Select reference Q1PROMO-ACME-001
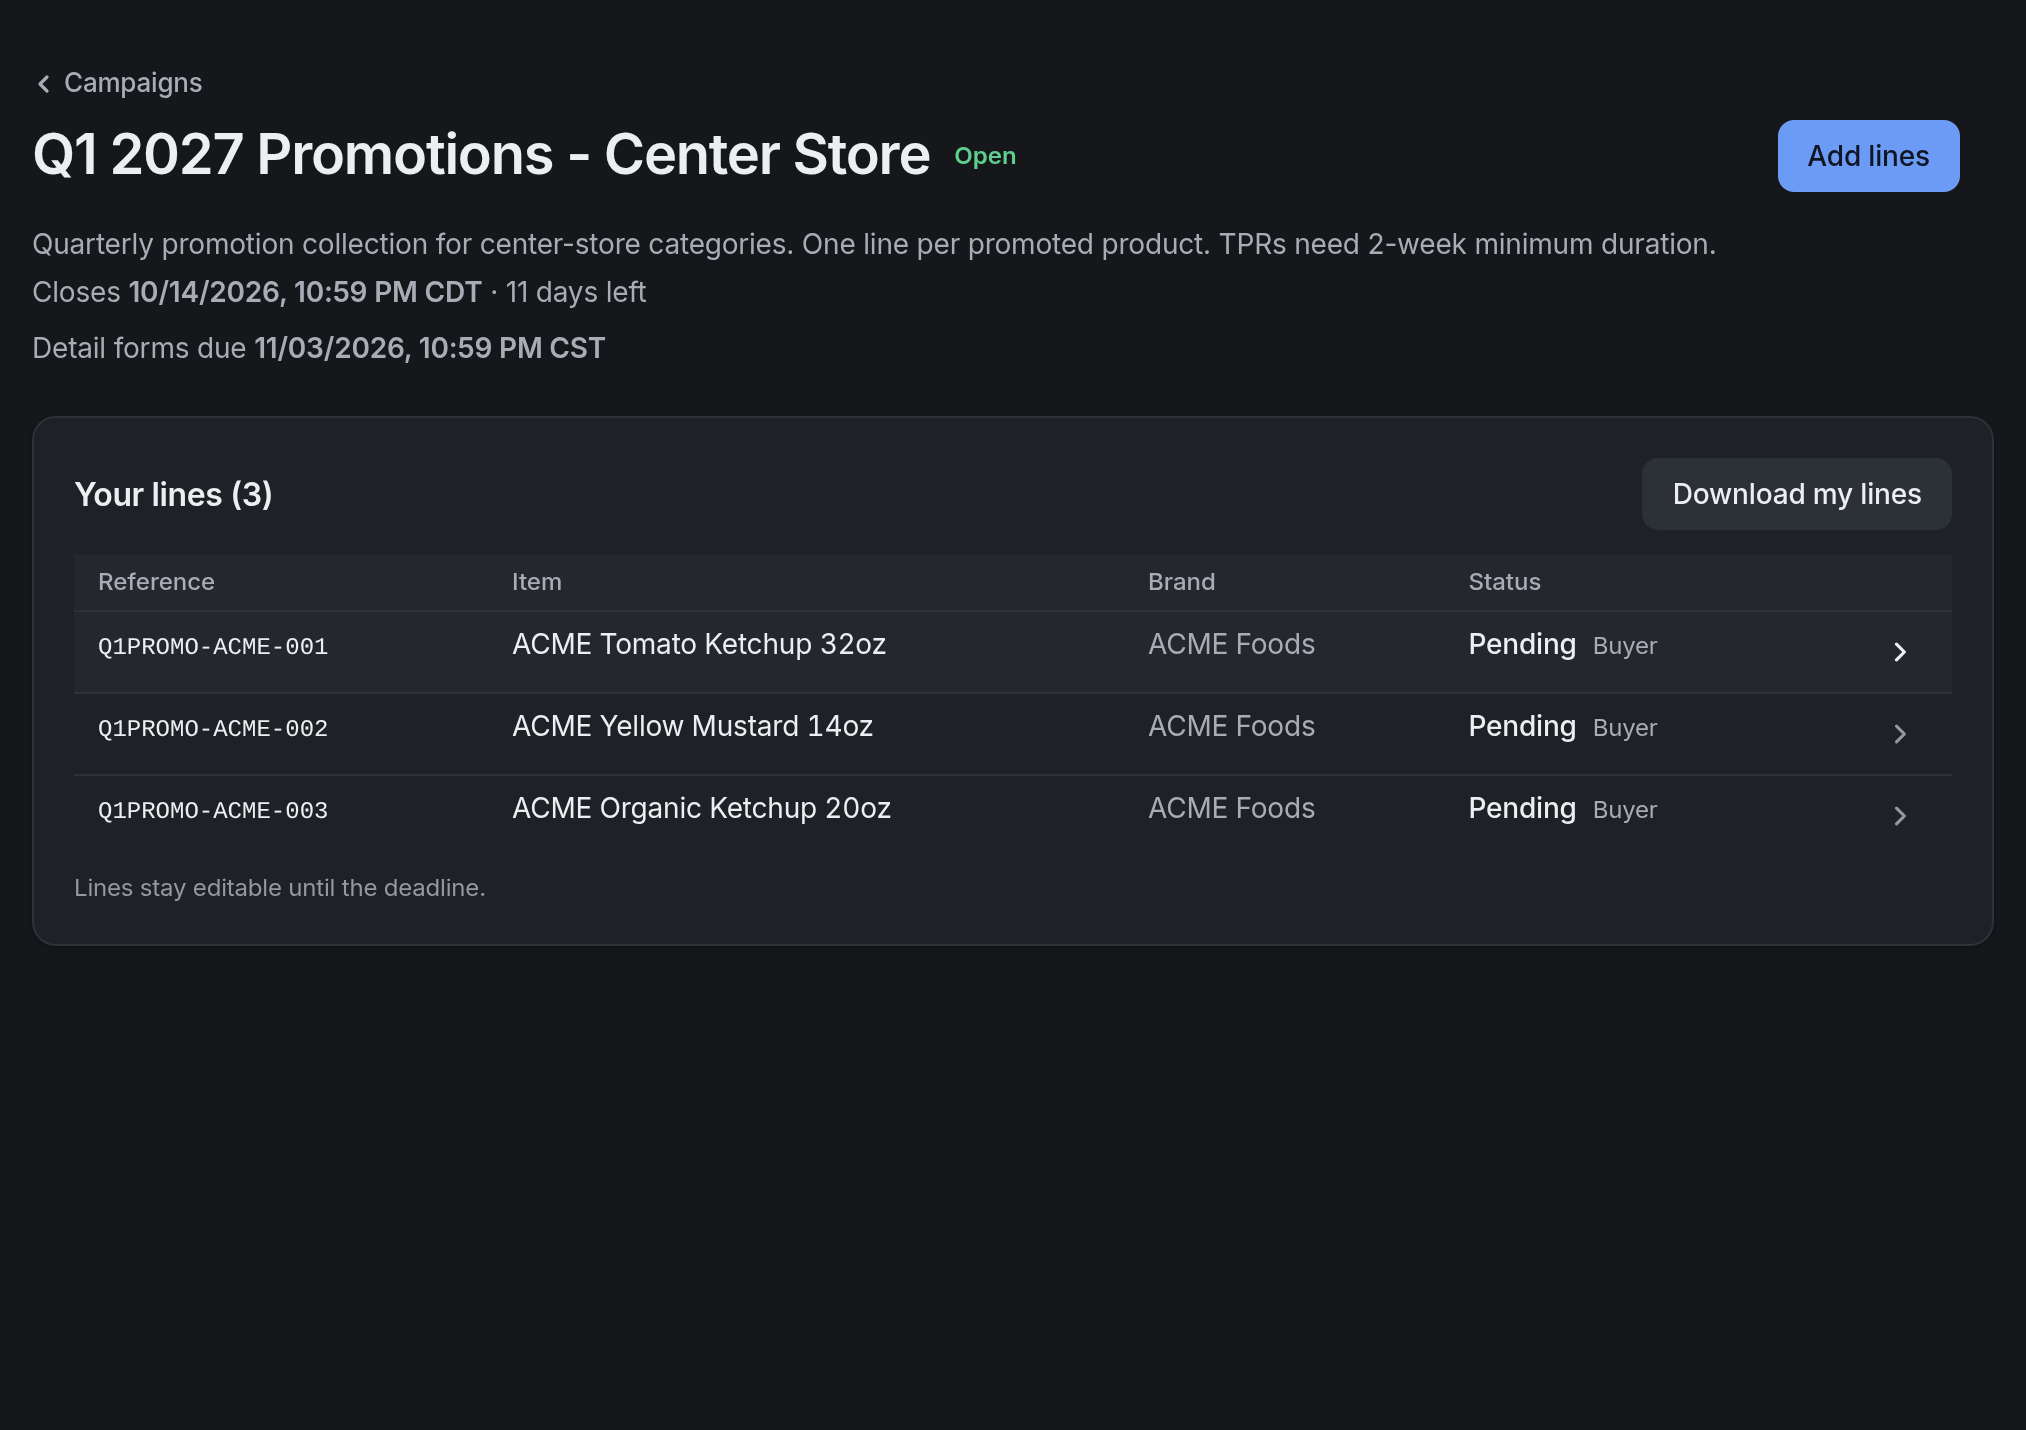 click(x=213, y=647)
